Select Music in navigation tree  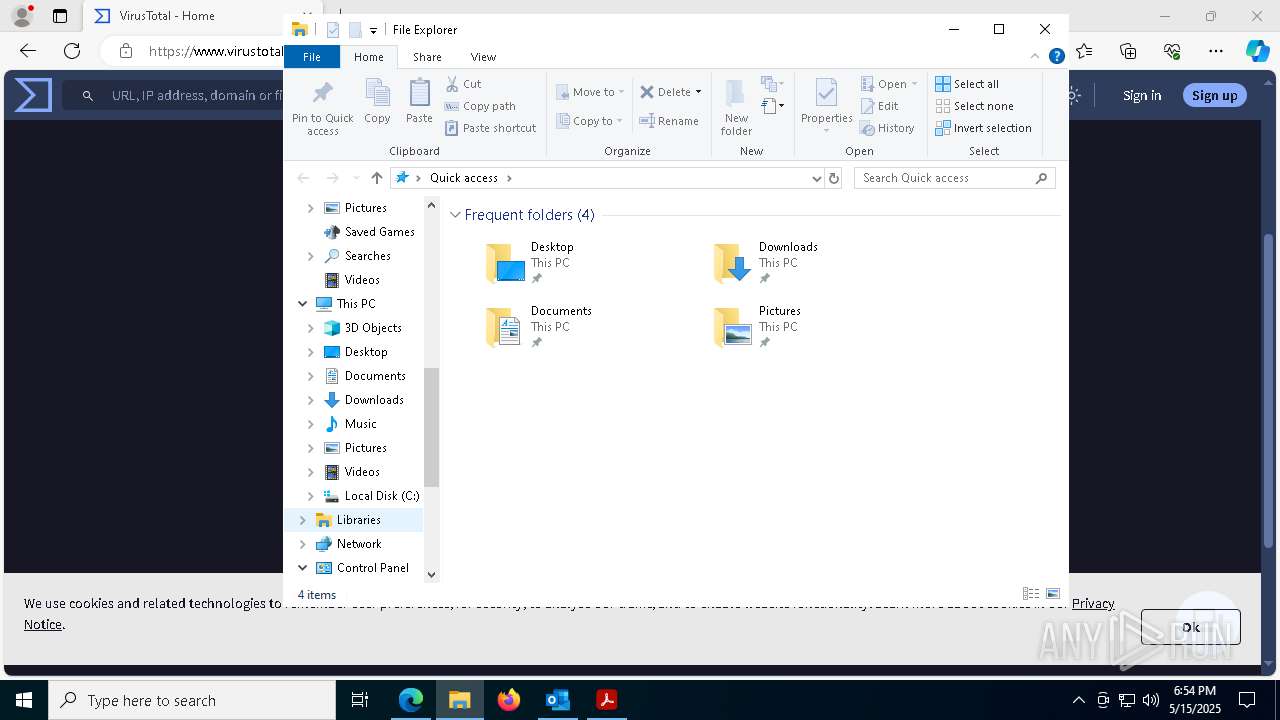[360, 424]
